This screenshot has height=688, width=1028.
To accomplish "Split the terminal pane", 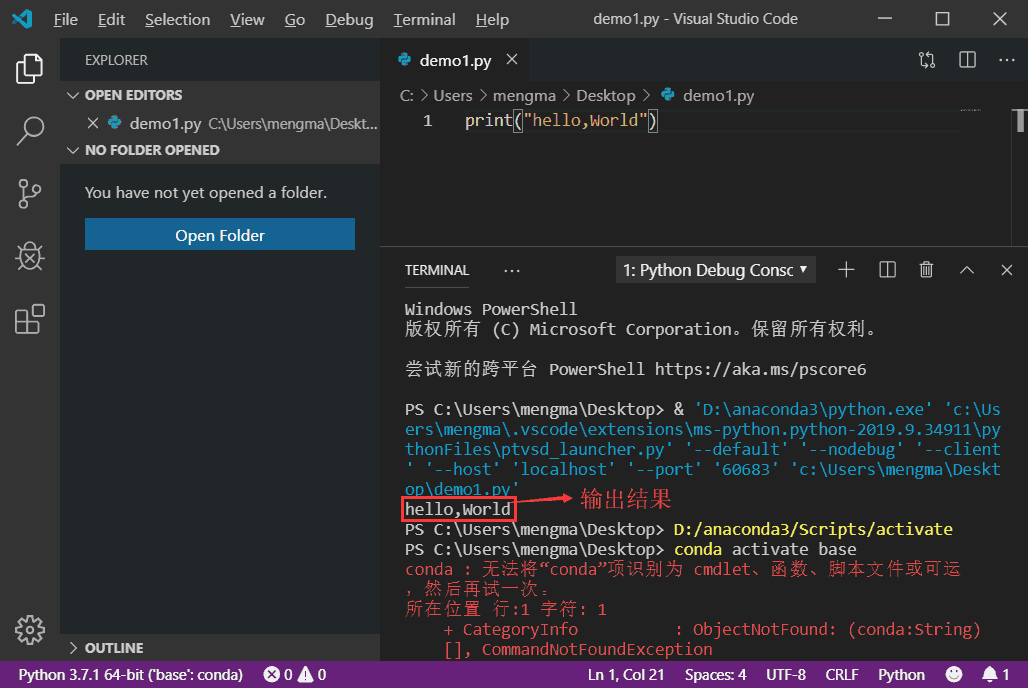I will click(886, 269).
